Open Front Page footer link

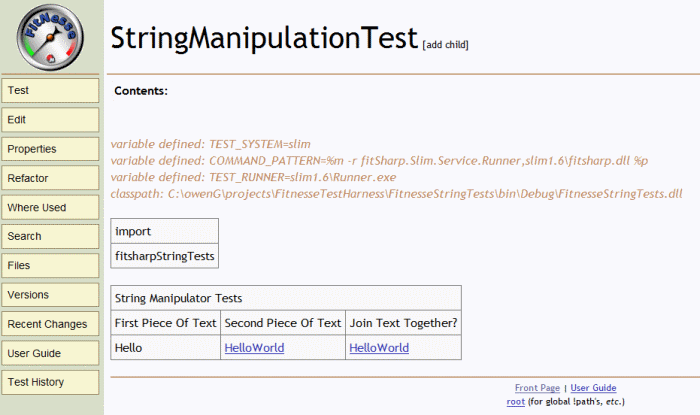point(537,388)
